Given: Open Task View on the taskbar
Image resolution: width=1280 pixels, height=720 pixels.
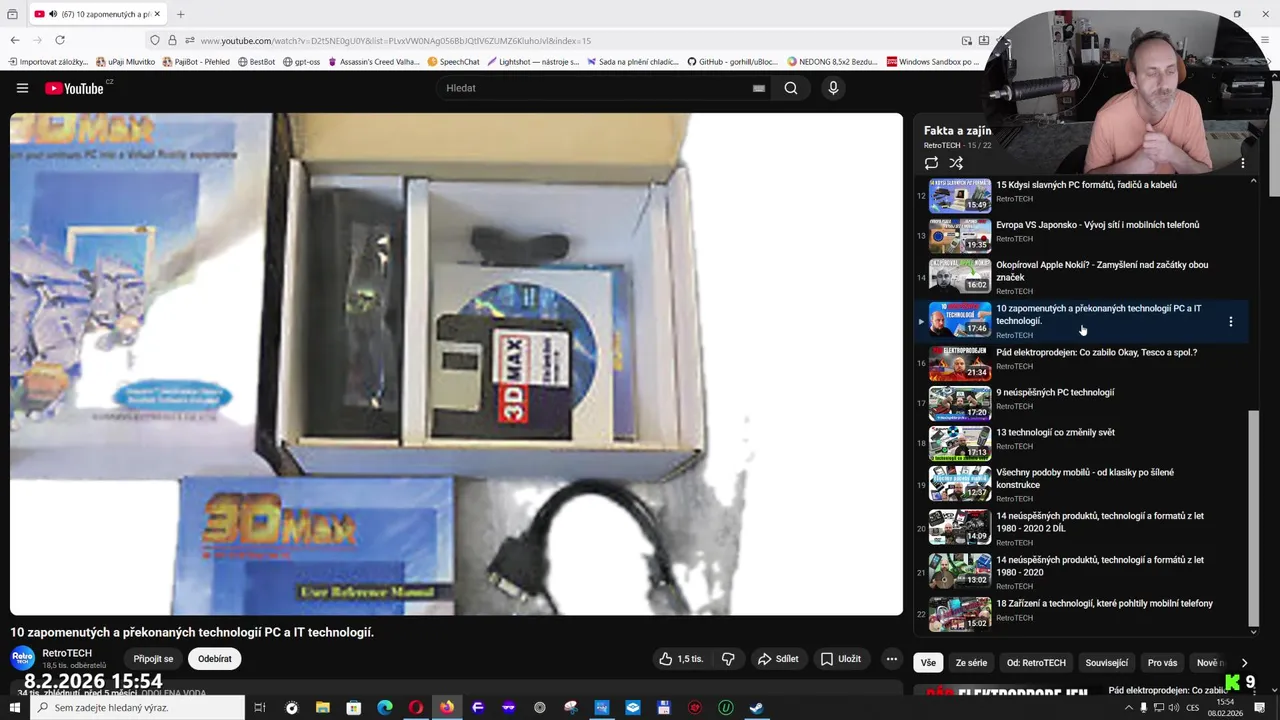Looking at the screenshot, I should [x=260, y=708].
